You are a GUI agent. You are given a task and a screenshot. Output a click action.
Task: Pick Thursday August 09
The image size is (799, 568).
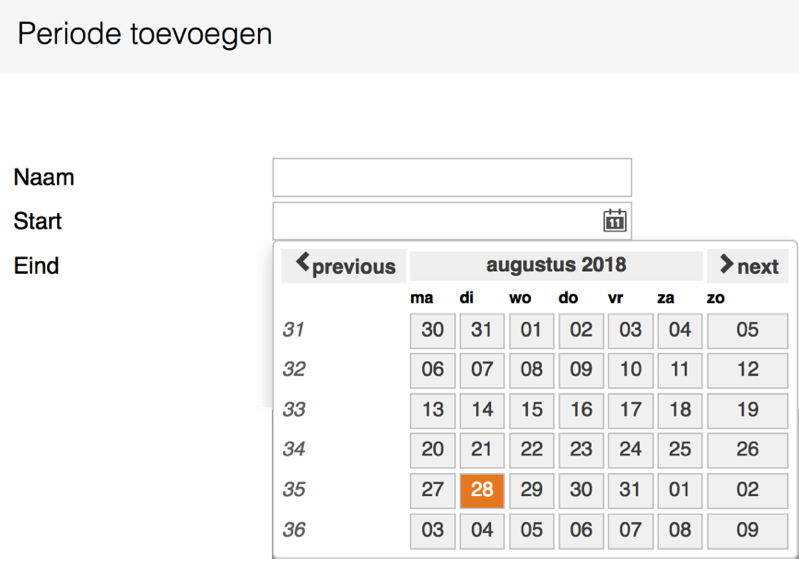pyautogui.click(x=581, y=370)
